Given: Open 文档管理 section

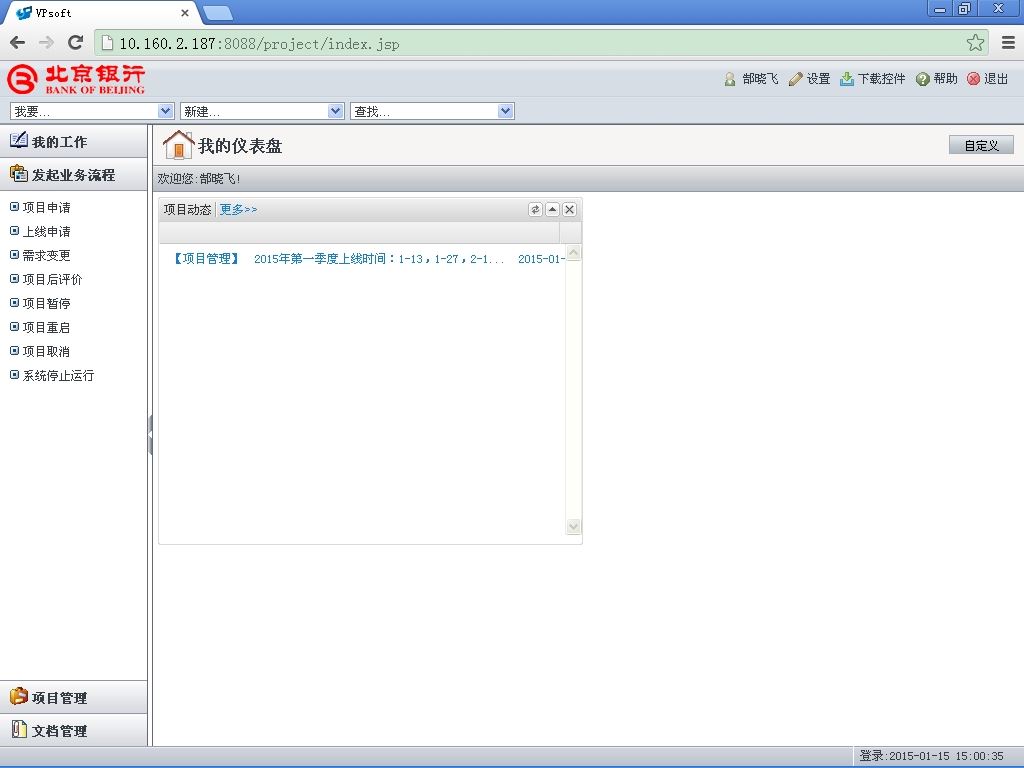Looking at the screenshot, I should [x=74, y=730].
